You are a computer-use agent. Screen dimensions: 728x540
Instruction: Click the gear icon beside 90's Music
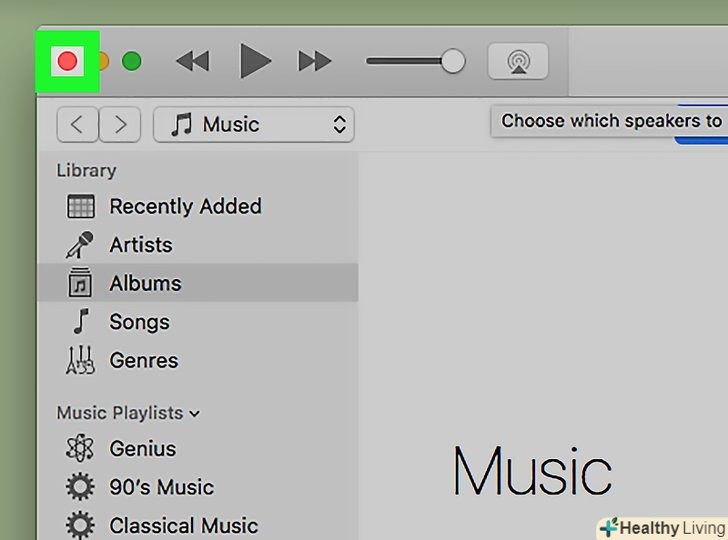[80, 487]
